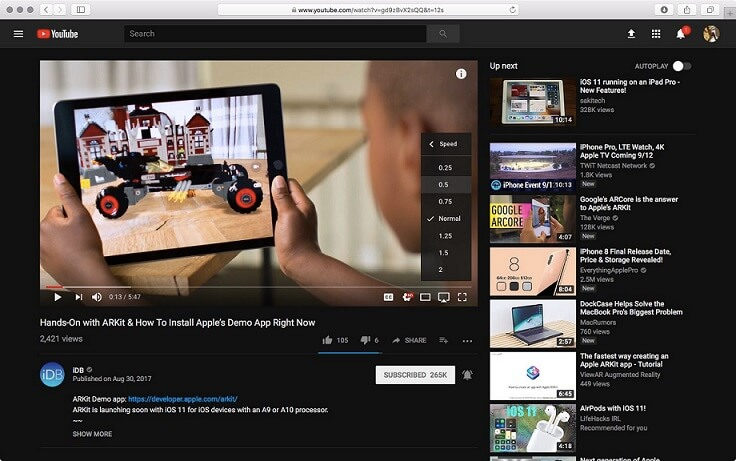Screen dimensions: 736x461
Task: Toggle the Autoplay switch
Action: click(x=682, y=66)
